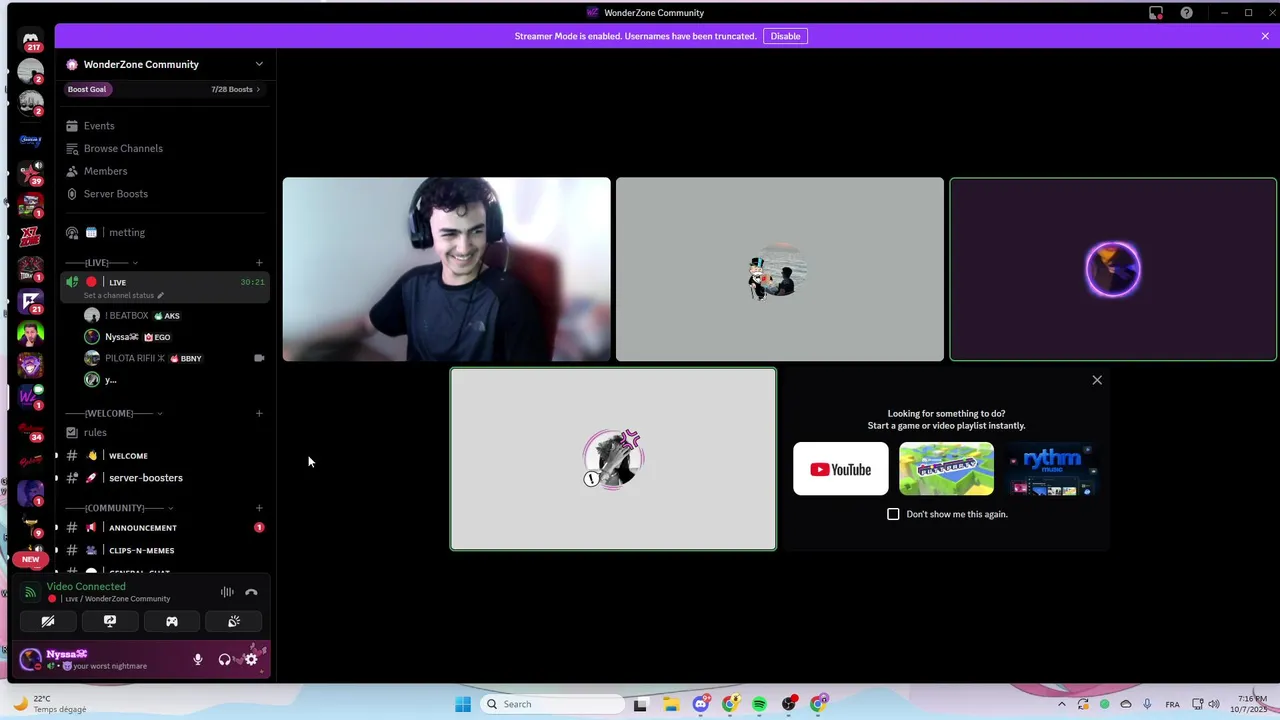
Task: Open Browse Channels
Action: pos(165,148)
